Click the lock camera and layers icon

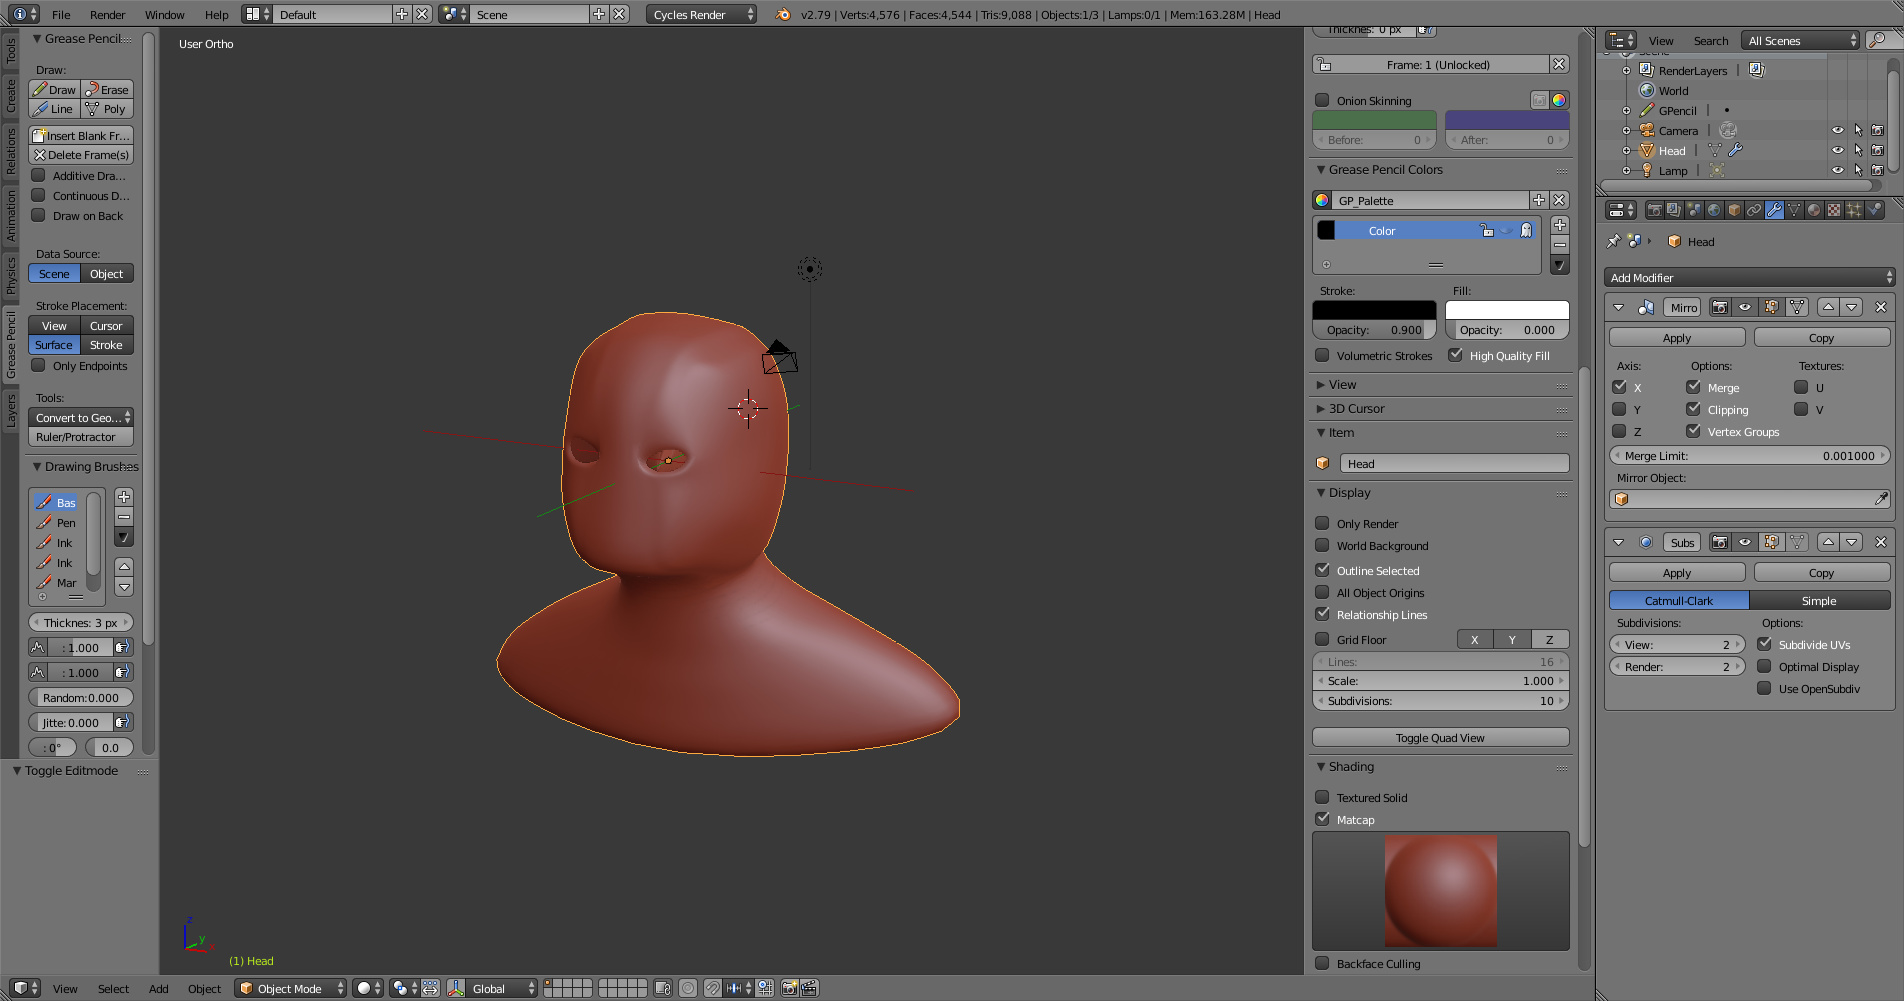662,988
